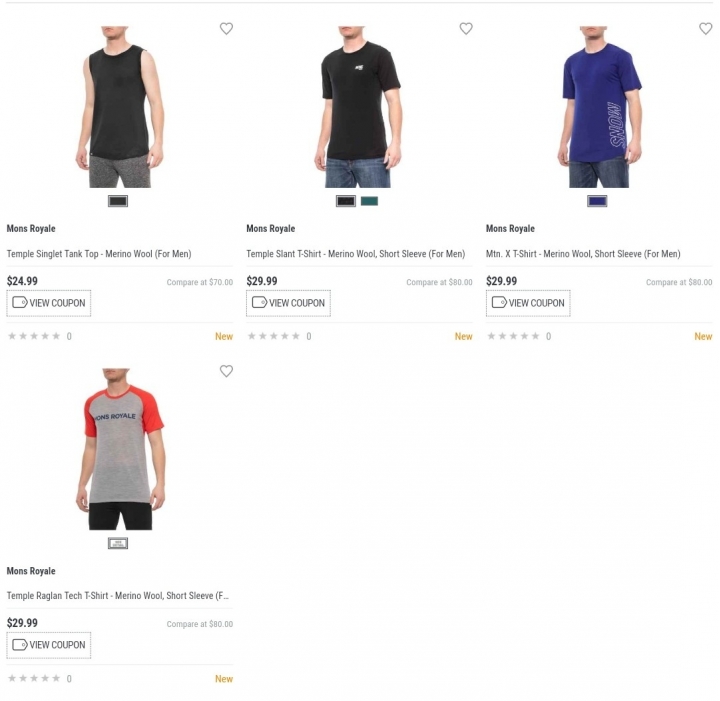View coupon for Temple Raglan Tech T-Shirt
The image size is (720, 701).
(x=49, y=645)
